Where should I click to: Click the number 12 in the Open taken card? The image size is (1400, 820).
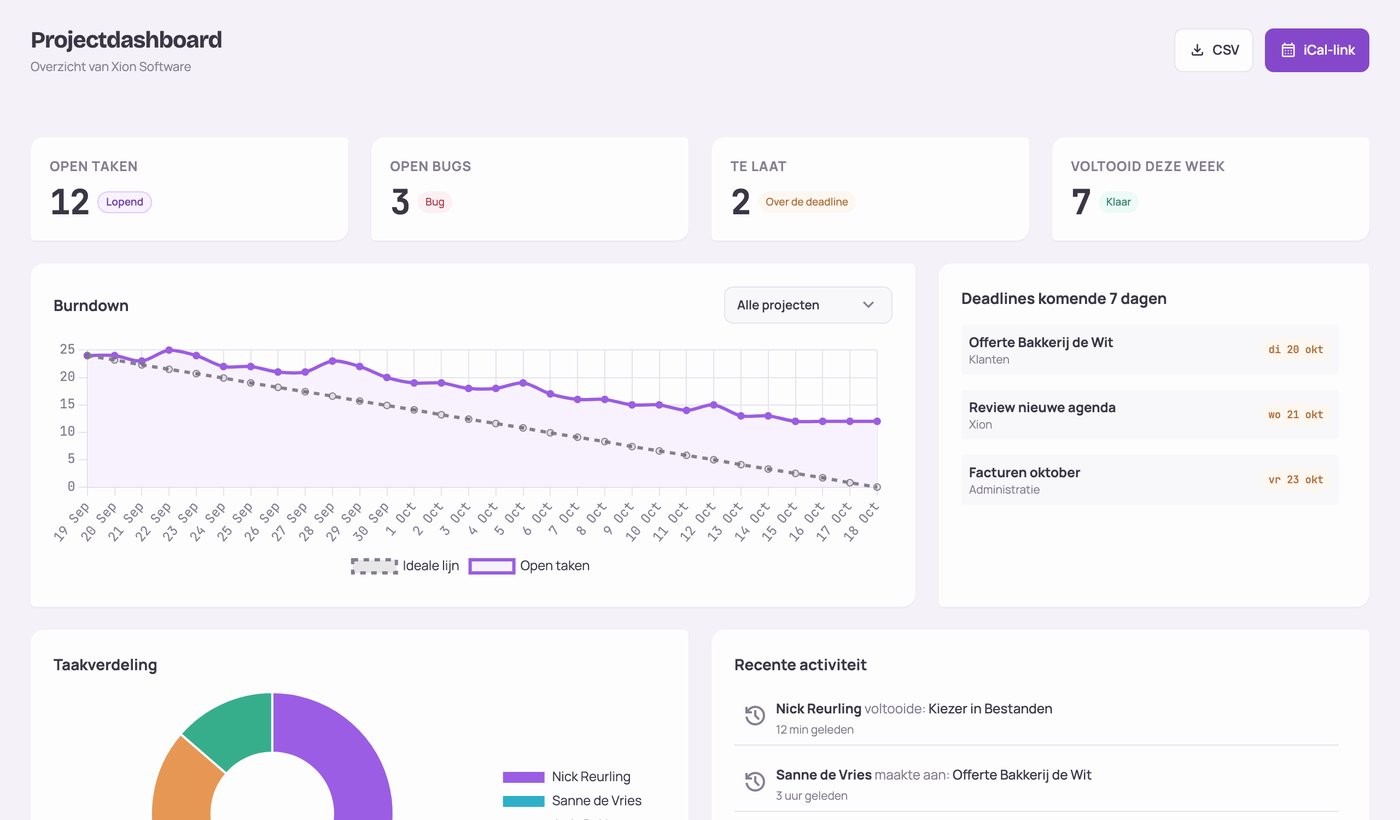[x=70, y=202]
